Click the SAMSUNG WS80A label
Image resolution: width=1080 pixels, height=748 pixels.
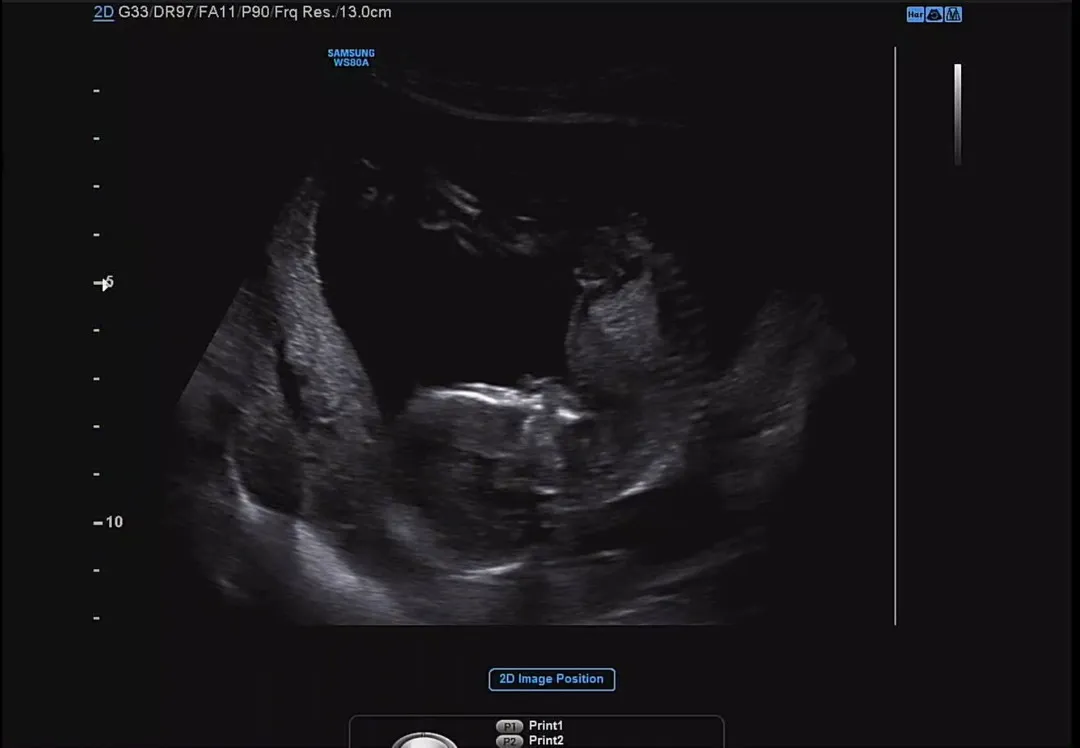click(351, 58)
